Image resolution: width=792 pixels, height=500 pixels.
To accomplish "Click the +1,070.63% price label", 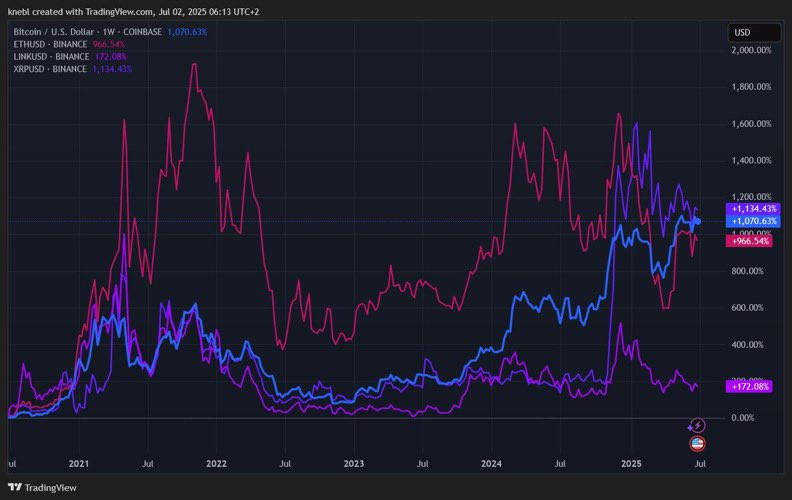I will tap(754, 221).
